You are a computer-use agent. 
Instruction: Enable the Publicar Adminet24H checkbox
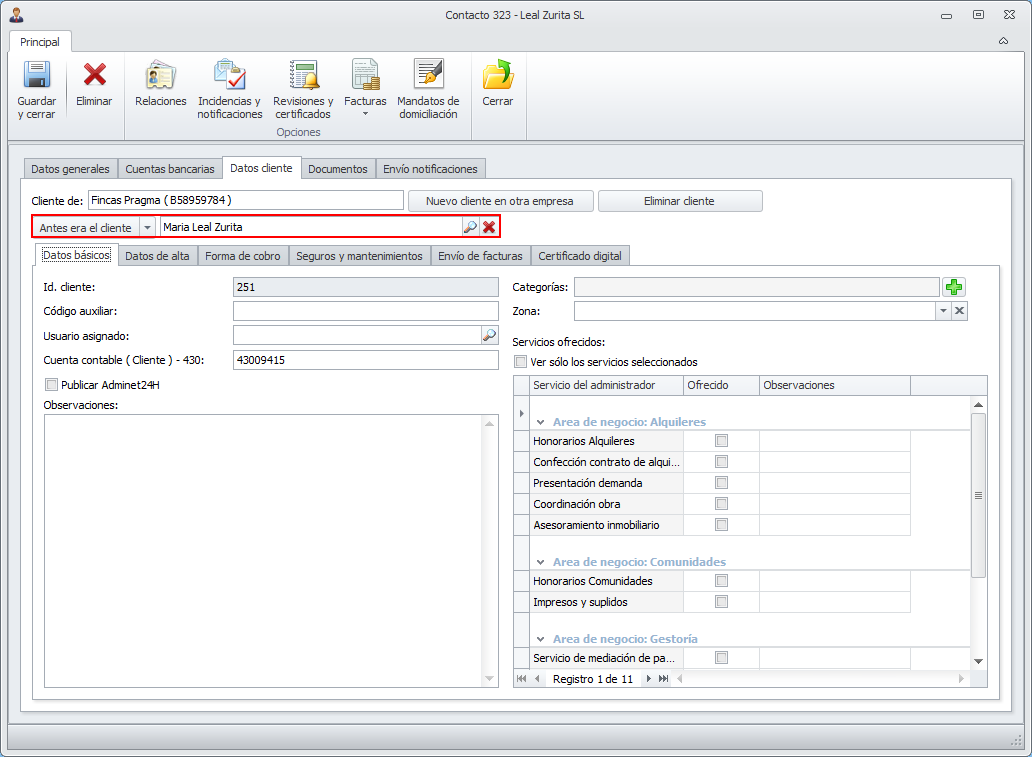point(52,384)
